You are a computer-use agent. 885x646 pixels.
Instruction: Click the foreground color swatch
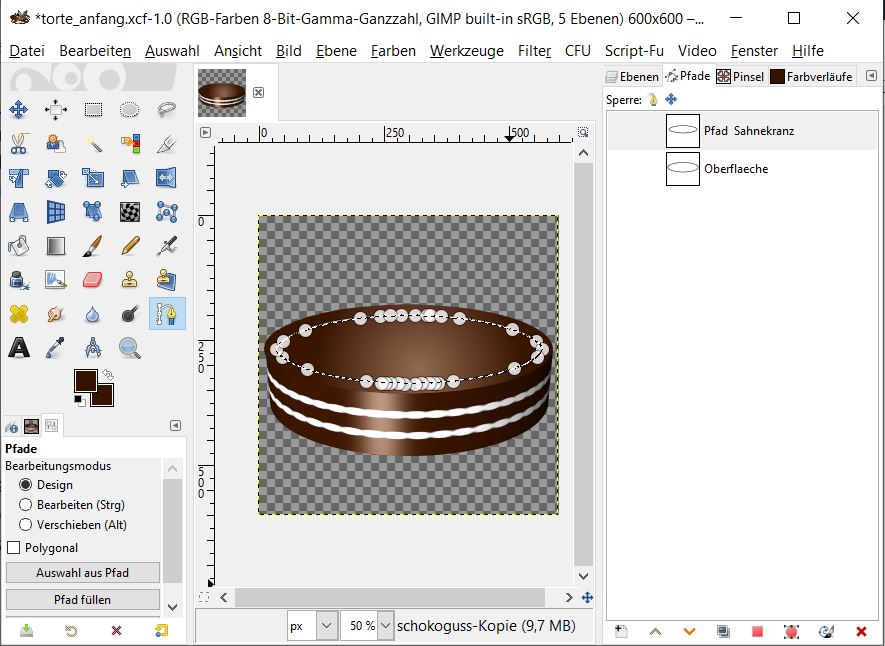[85, 380]
